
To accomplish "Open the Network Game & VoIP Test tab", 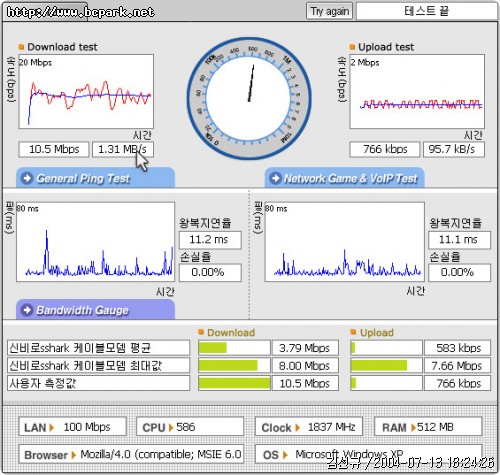I will pos(344,178).
